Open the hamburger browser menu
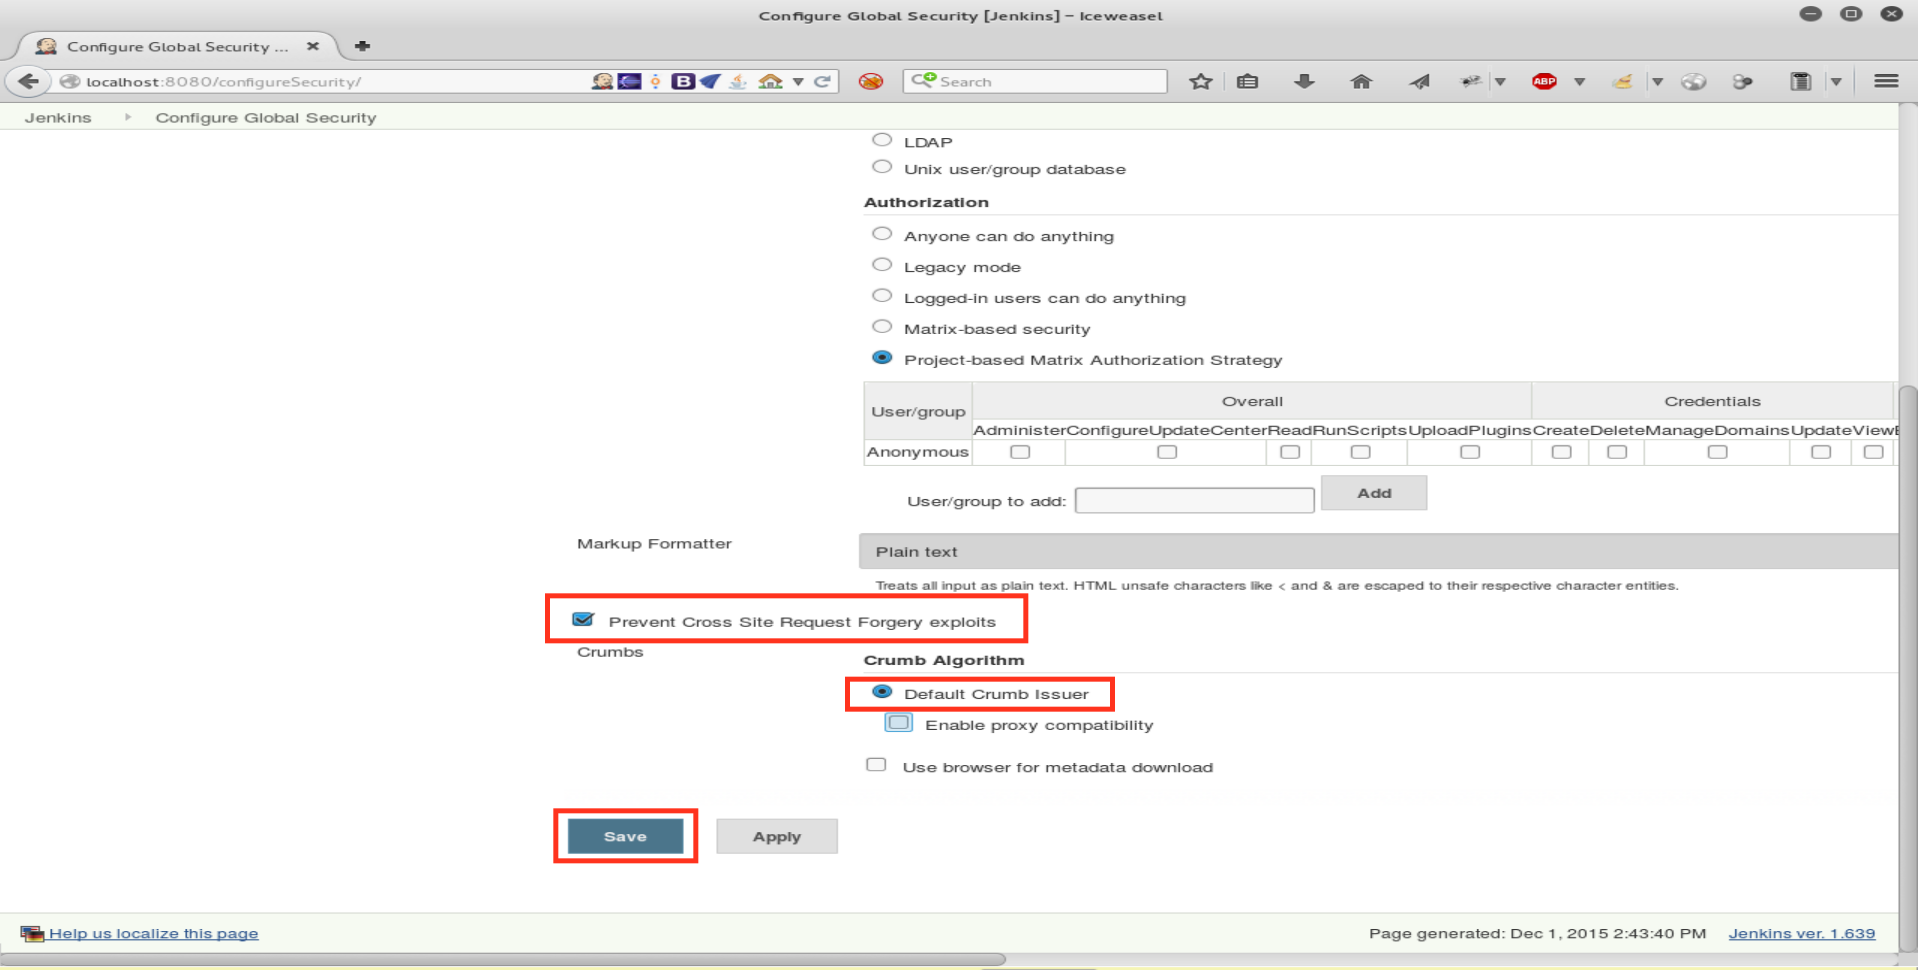 (1886, 81)
